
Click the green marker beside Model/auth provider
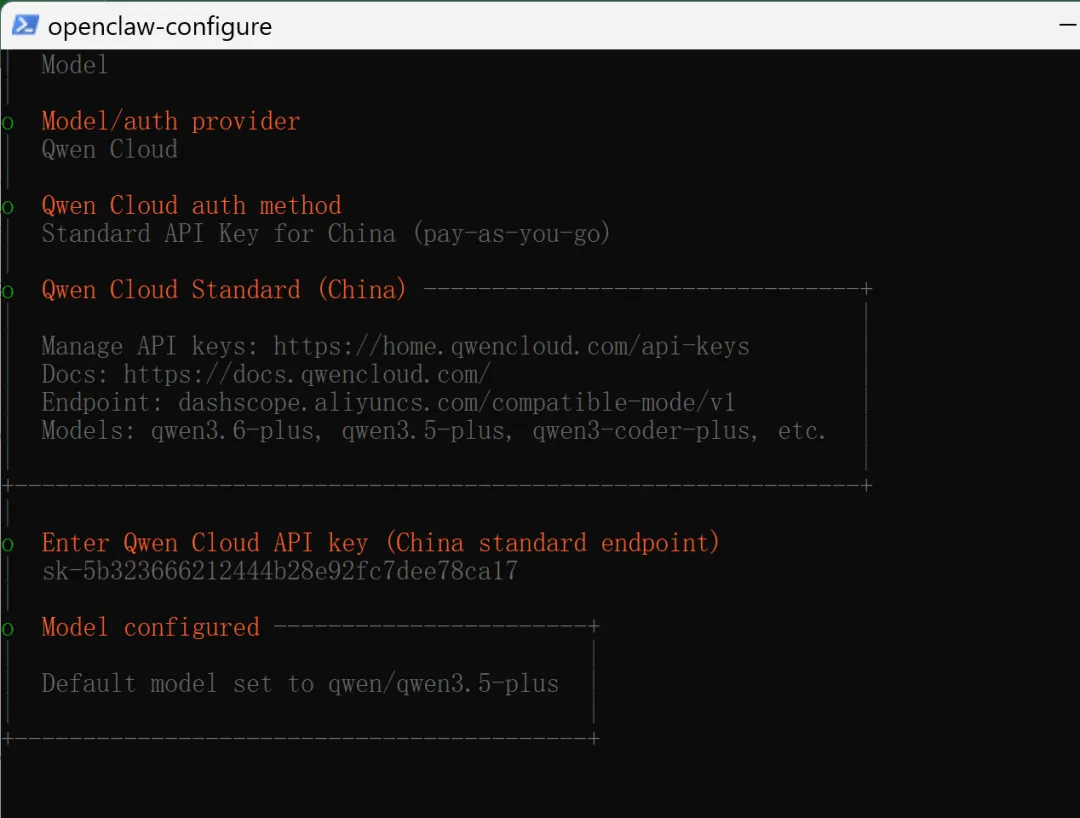click(8, 123)
